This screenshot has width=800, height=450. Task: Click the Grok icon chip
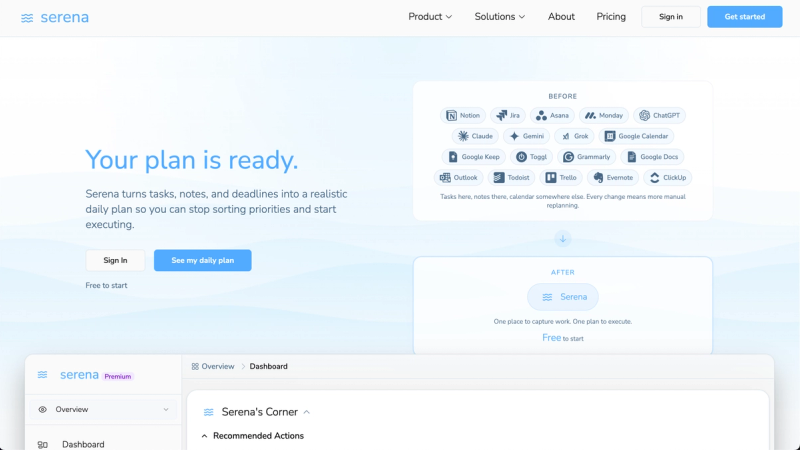(x=574, y=136)
